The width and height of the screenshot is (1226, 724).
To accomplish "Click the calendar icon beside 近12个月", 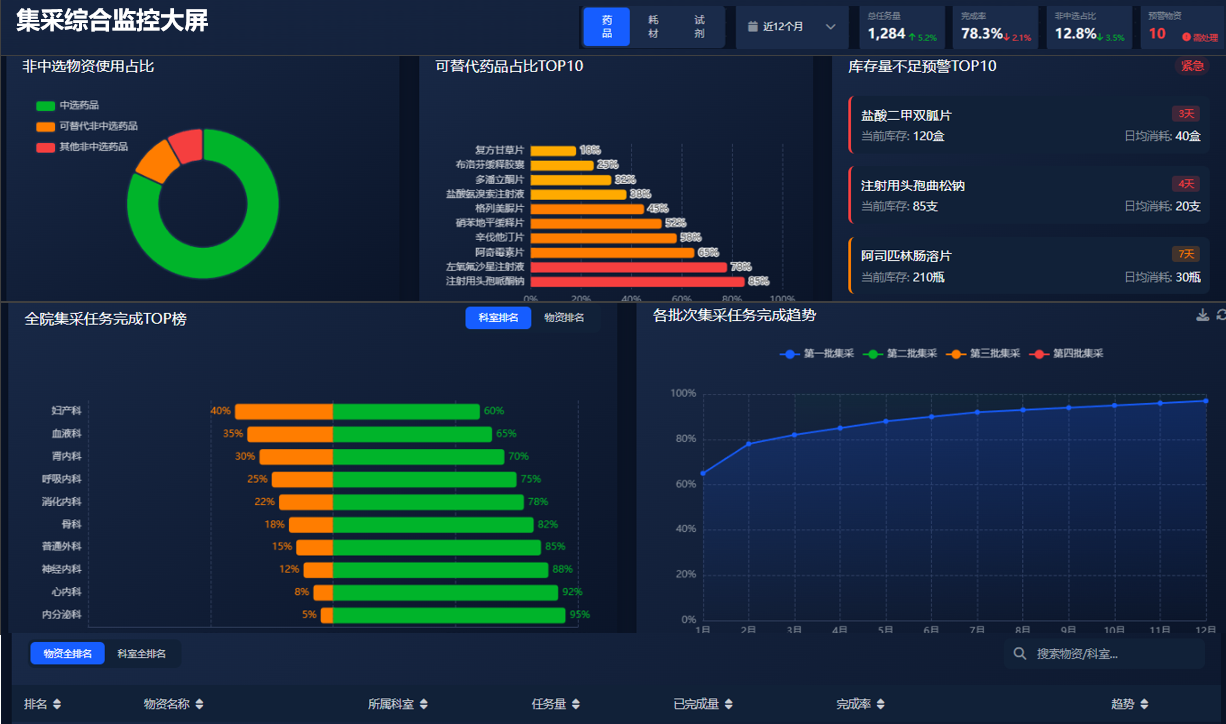I will [x=752, y=27].
